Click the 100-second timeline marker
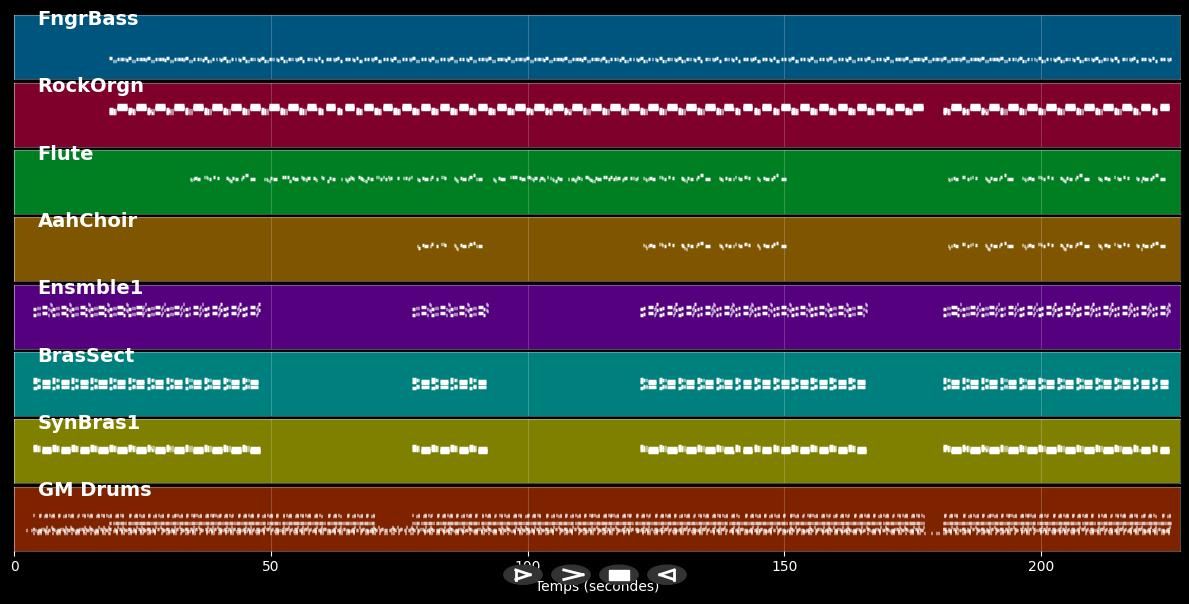Image resolution: width=1189 pixels, height=604 pixels. (x=527, y=566)
